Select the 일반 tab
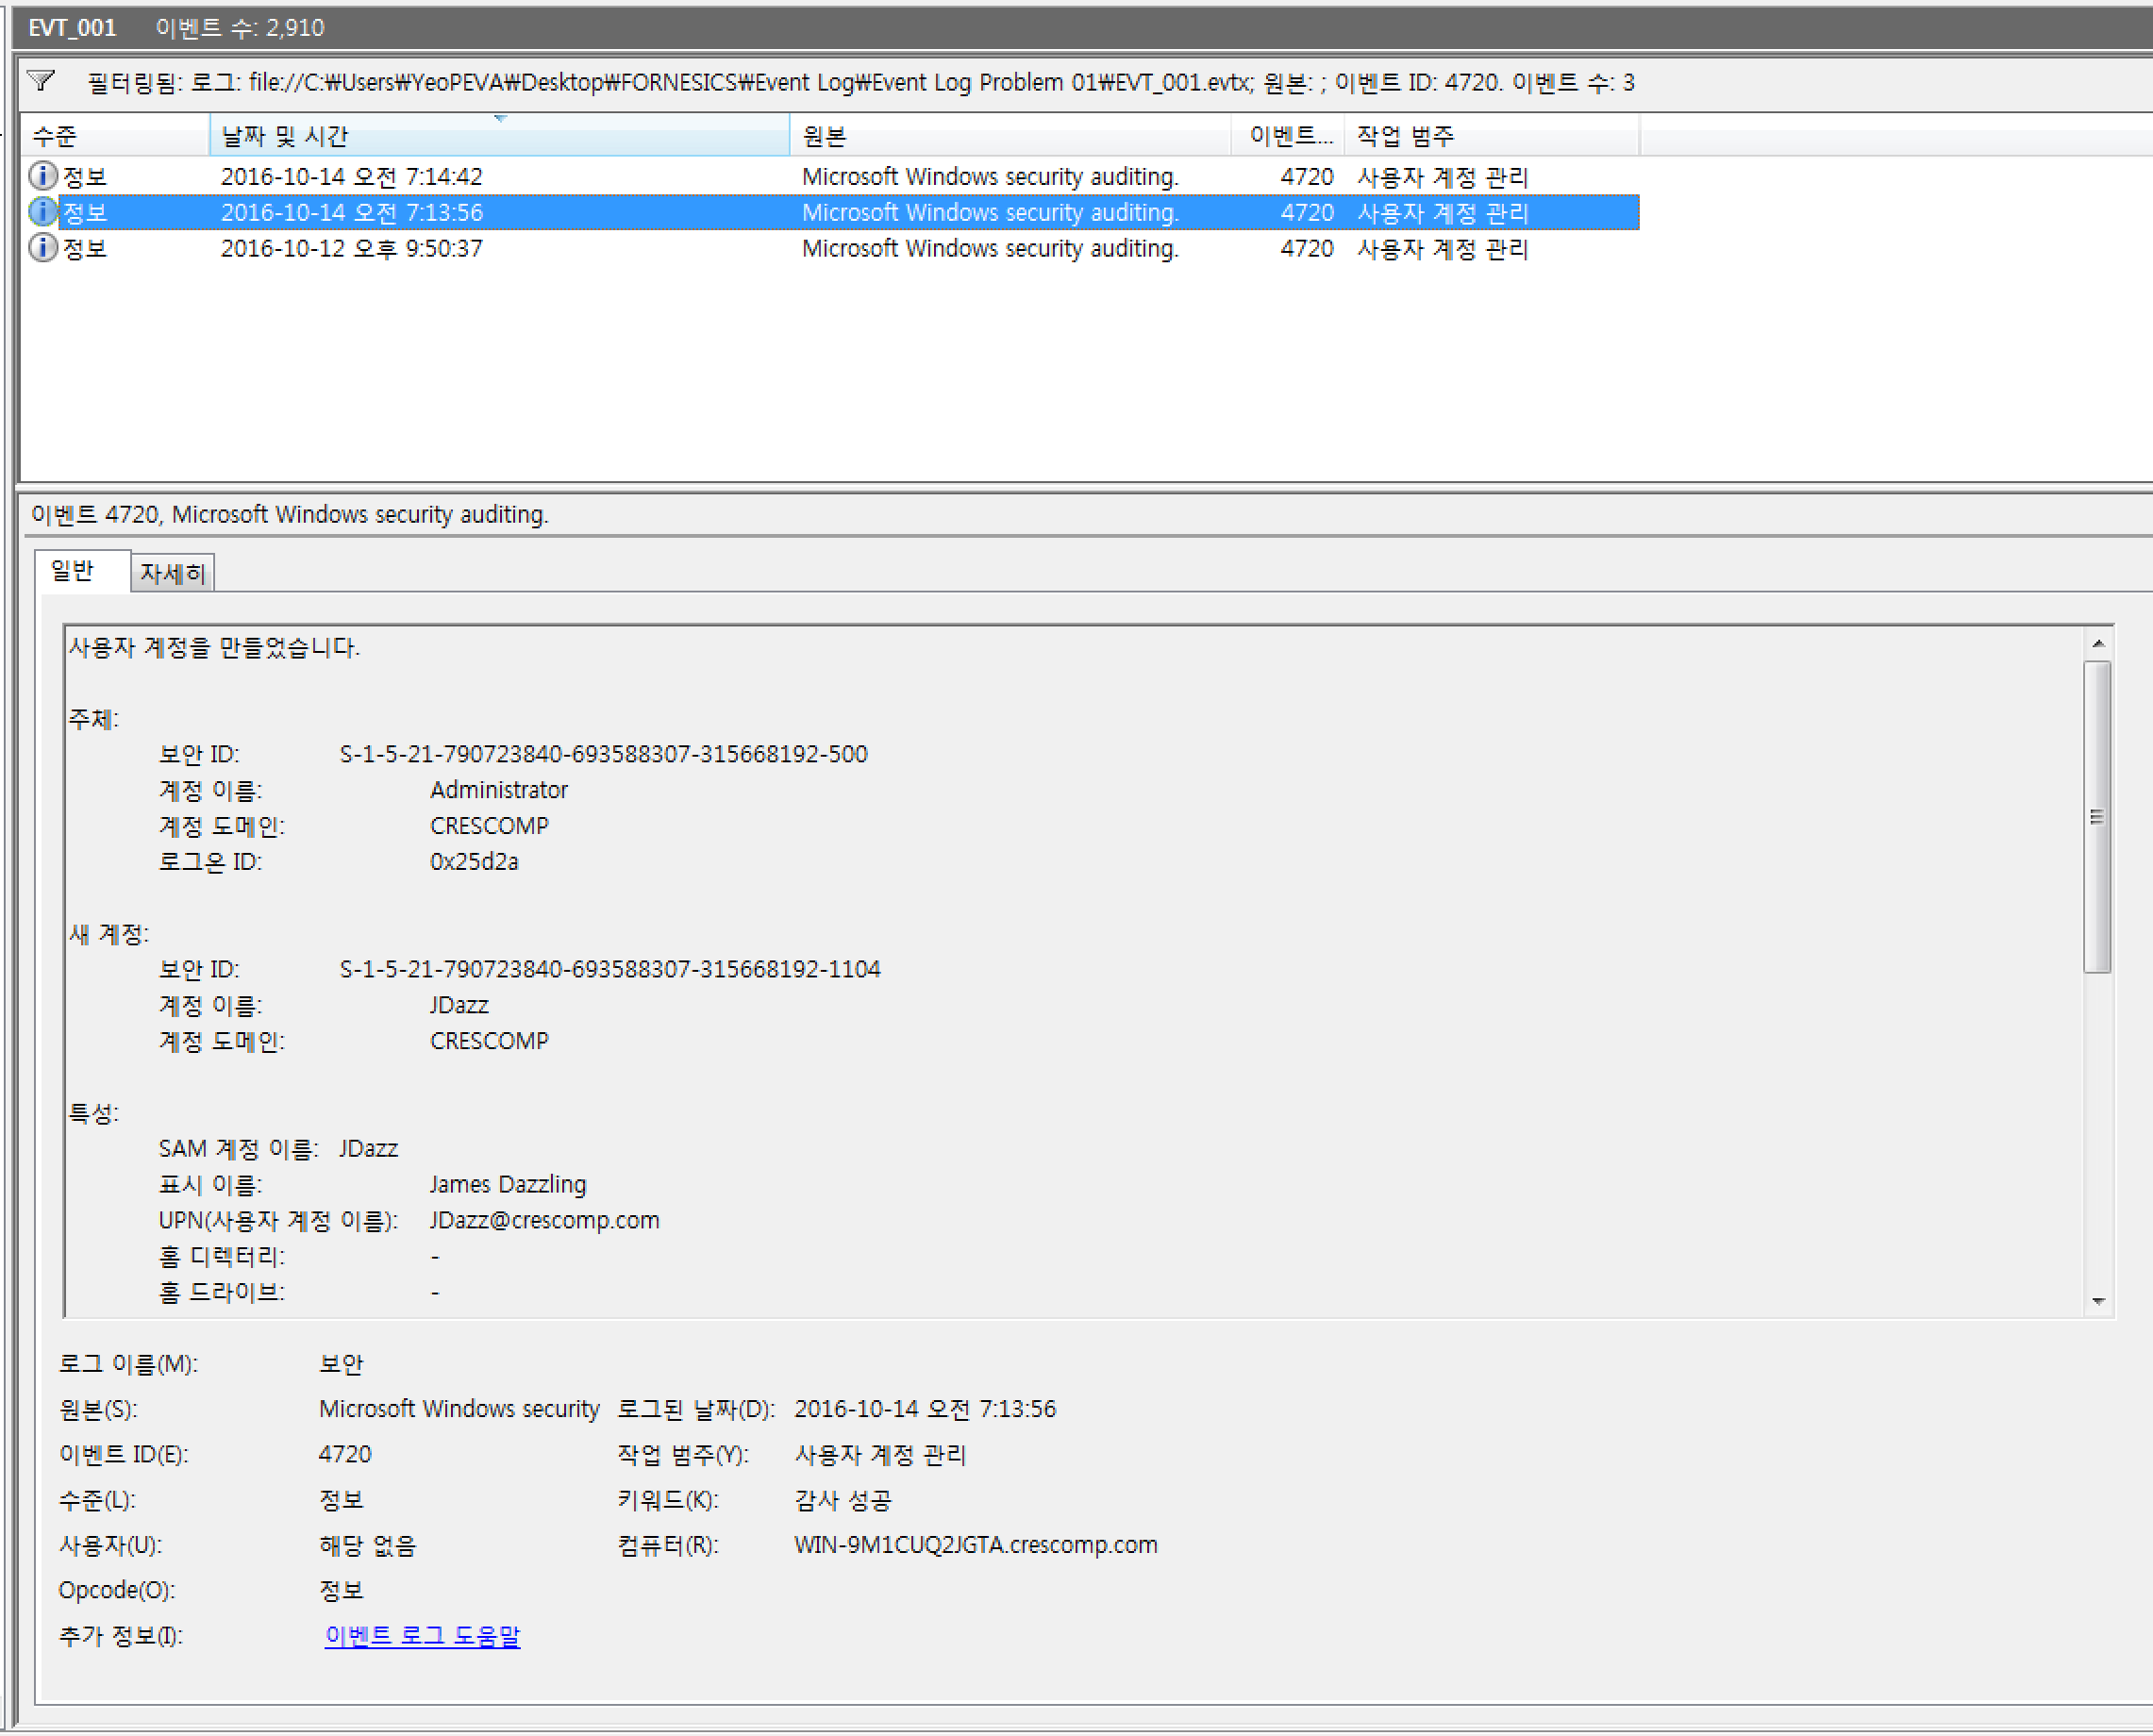This screenshot has width=2153, height=1736. pos(73,571)
